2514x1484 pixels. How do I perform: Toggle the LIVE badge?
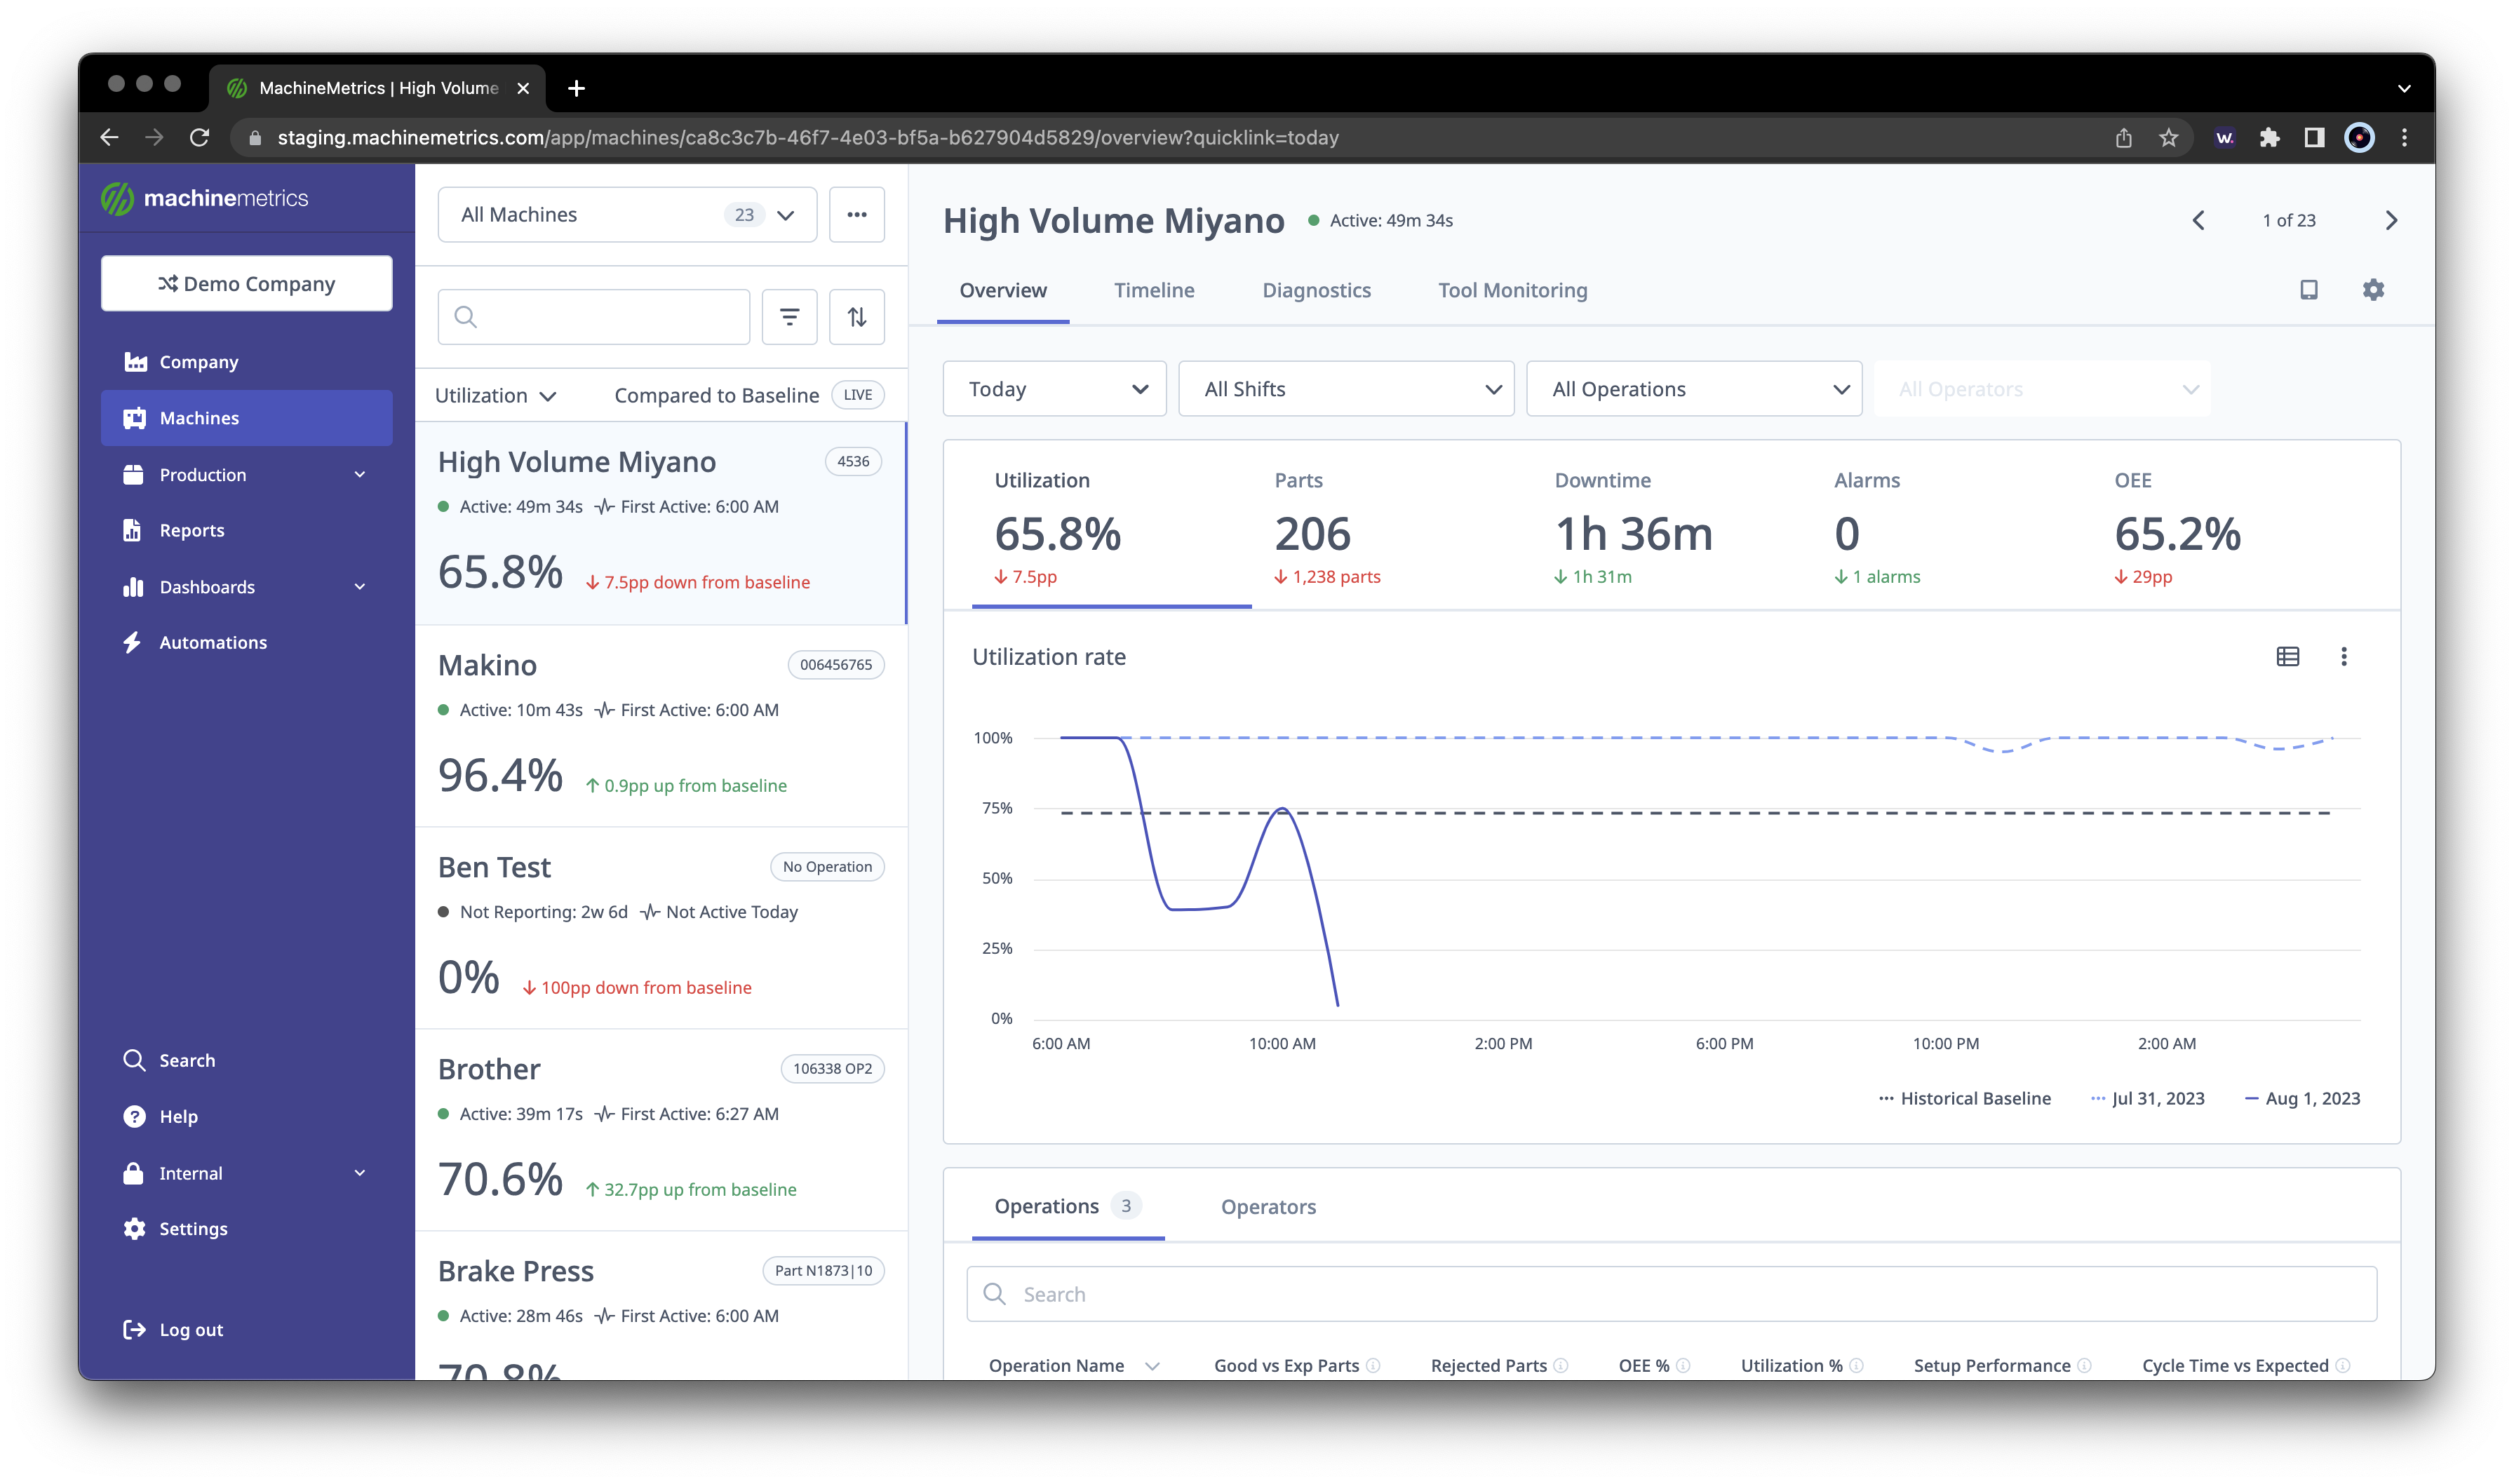click(857, 395)
